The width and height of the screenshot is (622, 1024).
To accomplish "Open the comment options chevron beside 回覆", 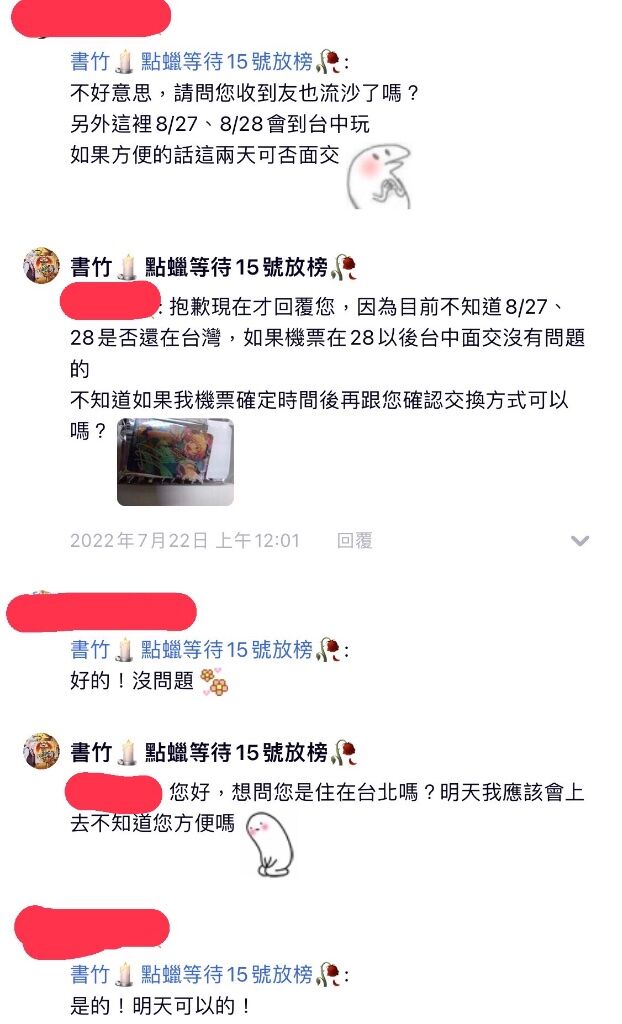I will click(580, 541).
